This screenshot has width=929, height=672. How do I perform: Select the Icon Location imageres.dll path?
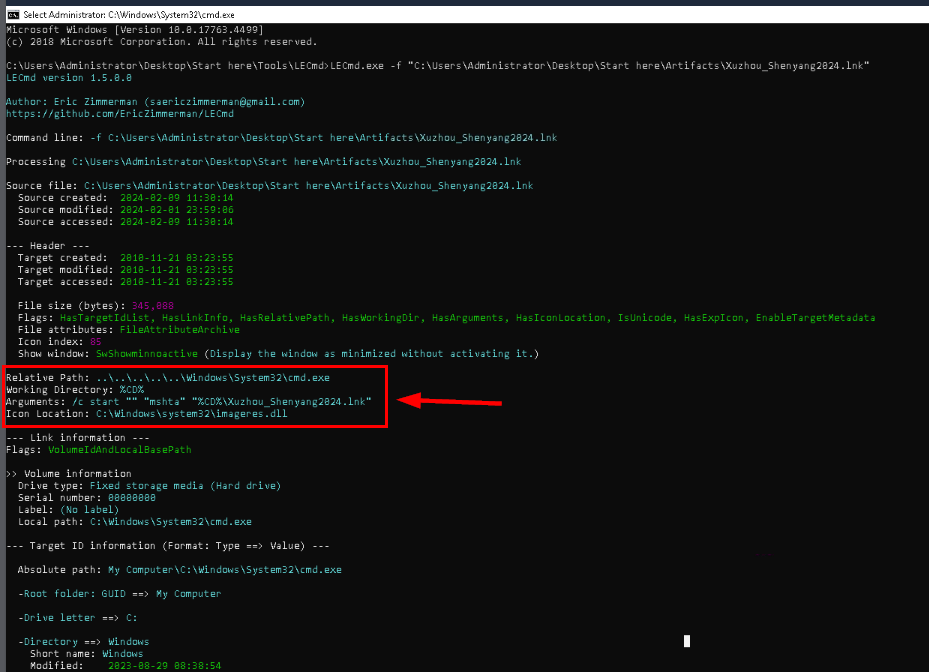pos(191,414)
